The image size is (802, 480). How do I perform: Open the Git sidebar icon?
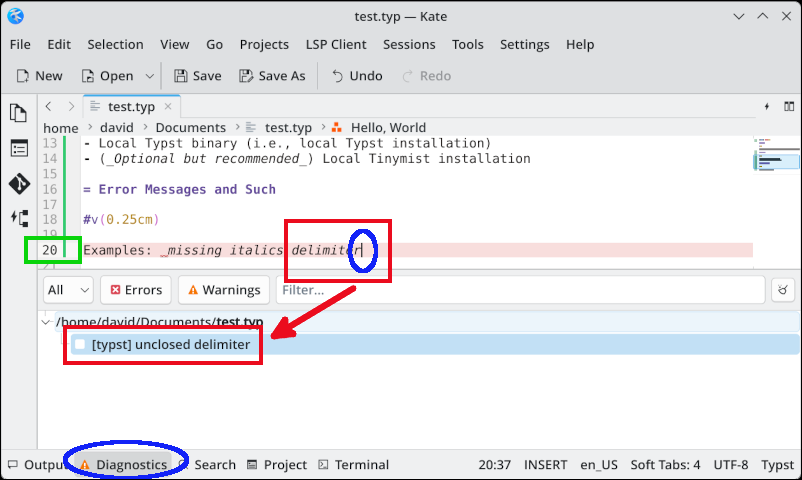19,183
